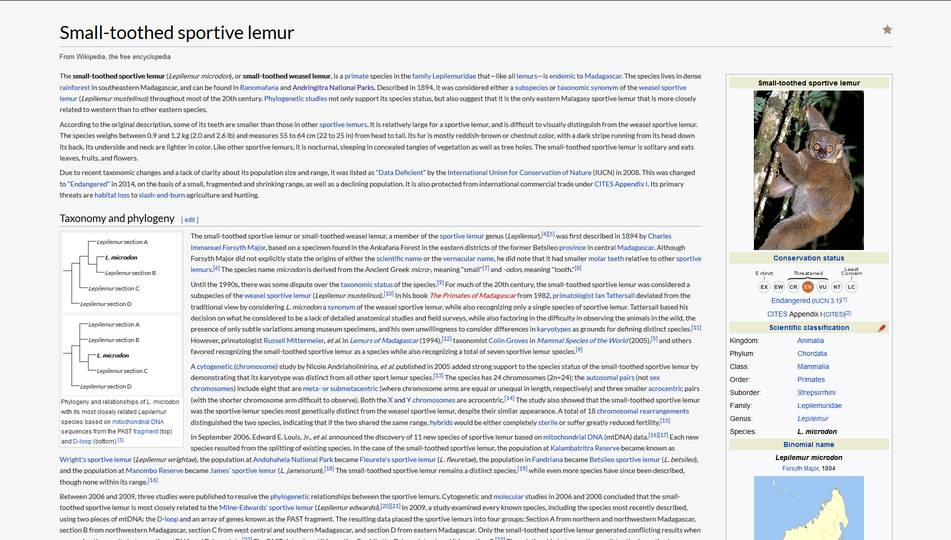Follow the 'taxonomic synonym' link

588,87
